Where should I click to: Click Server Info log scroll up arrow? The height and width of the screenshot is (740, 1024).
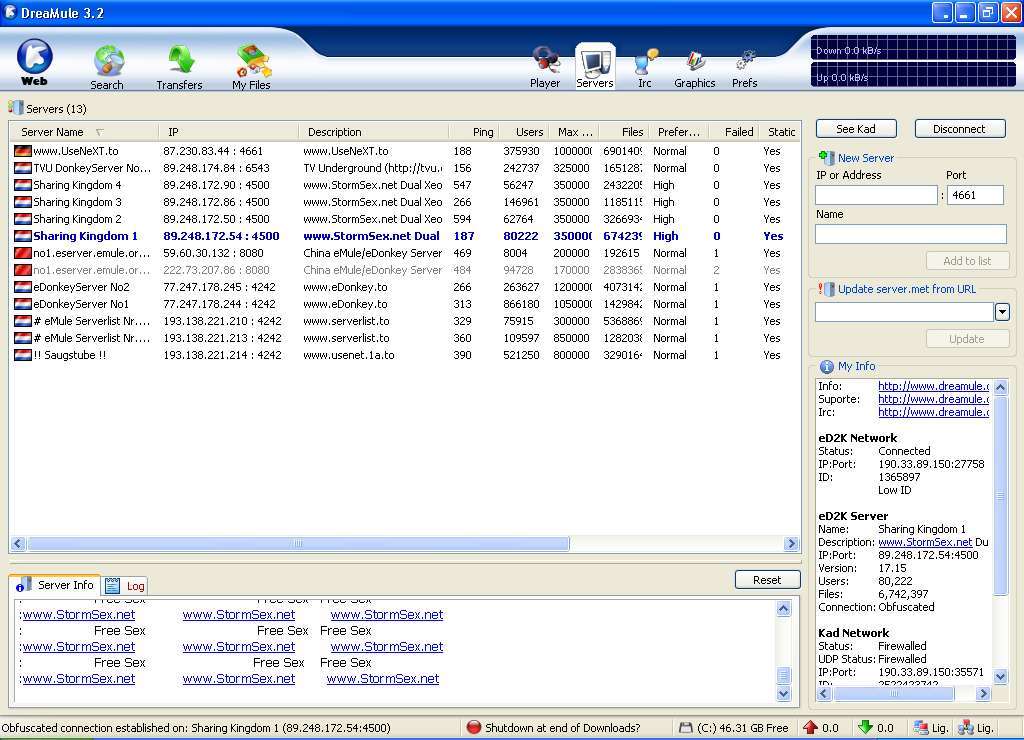784,609
